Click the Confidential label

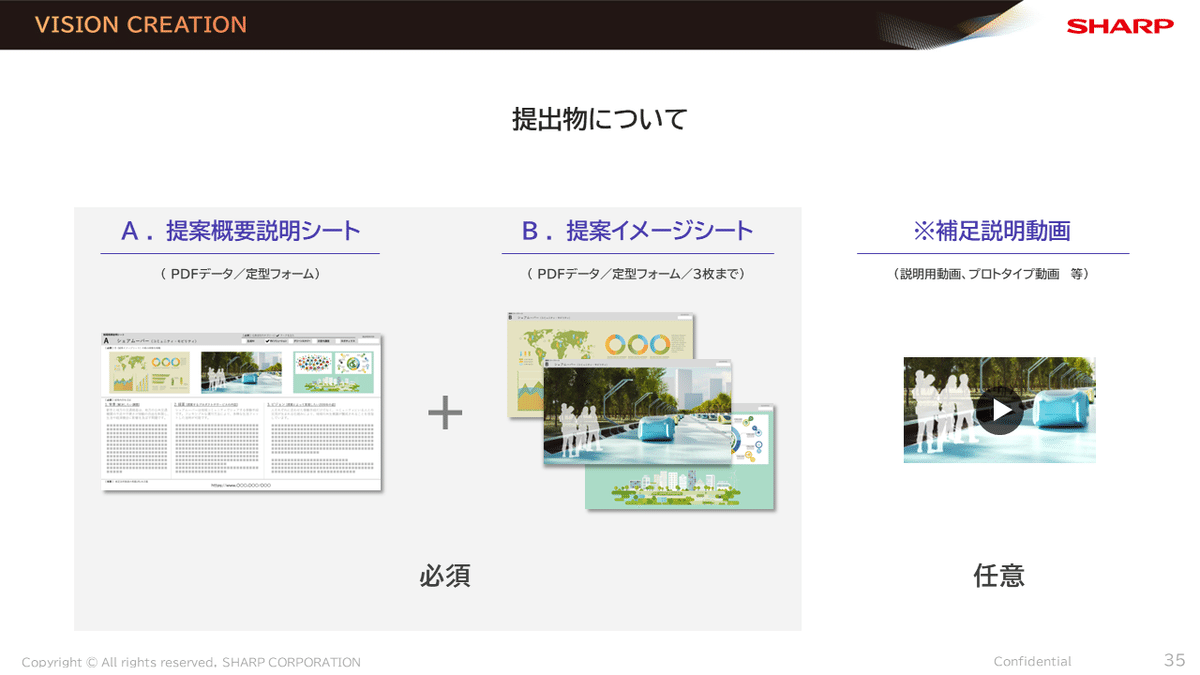point(1031,661)
